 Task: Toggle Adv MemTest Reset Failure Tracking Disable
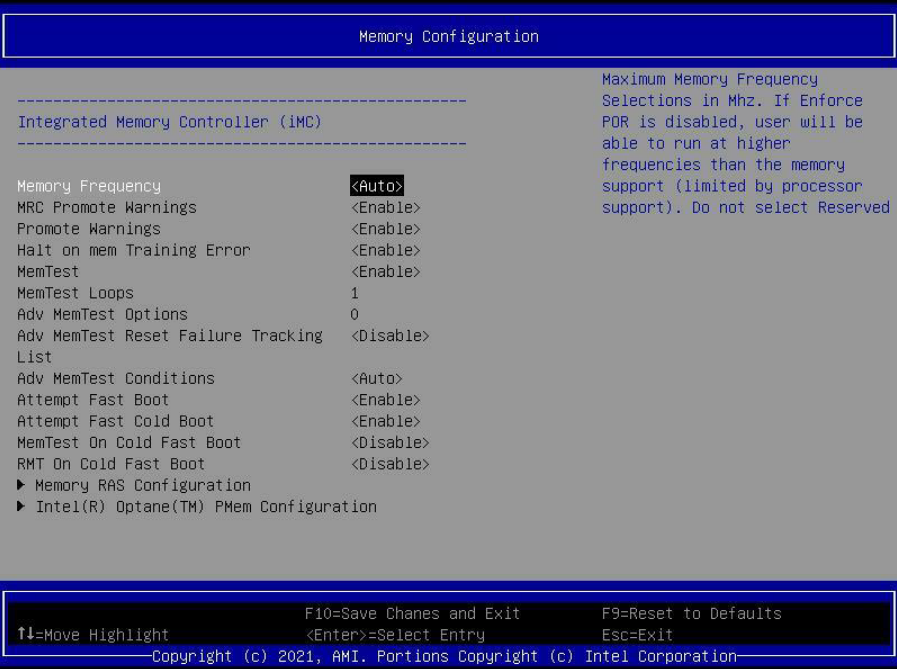[390, 336]
